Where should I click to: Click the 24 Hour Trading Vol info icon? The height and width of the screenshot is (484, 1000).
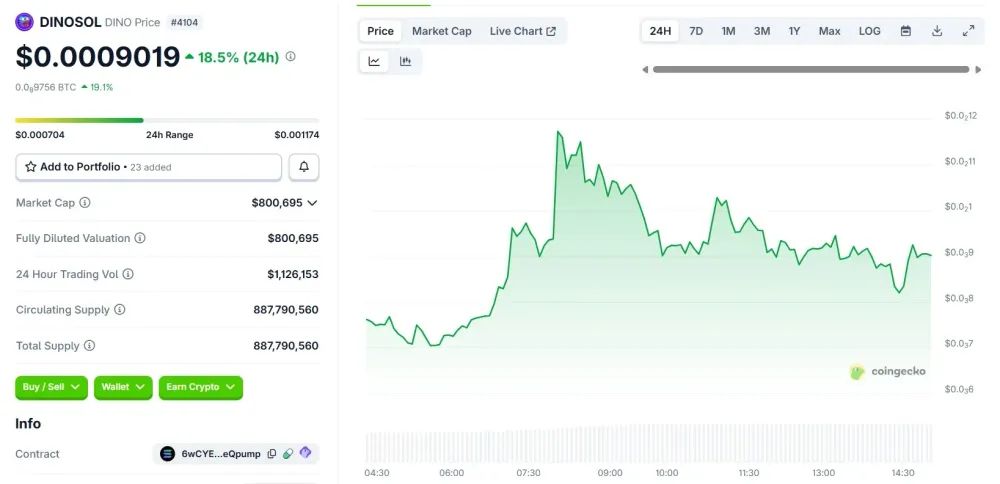128,274
